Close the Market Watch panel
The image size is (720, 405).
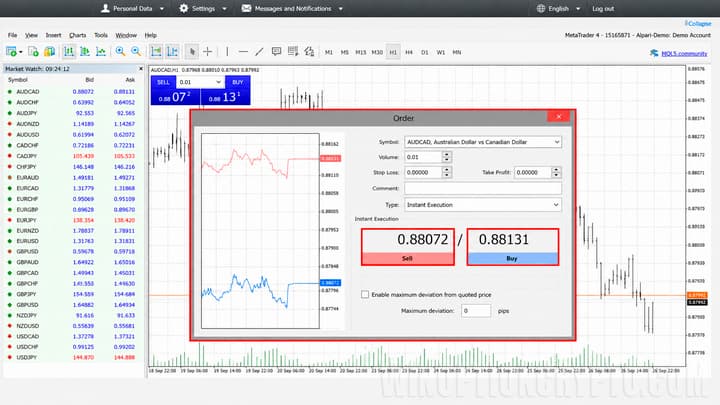click(141, 69)
